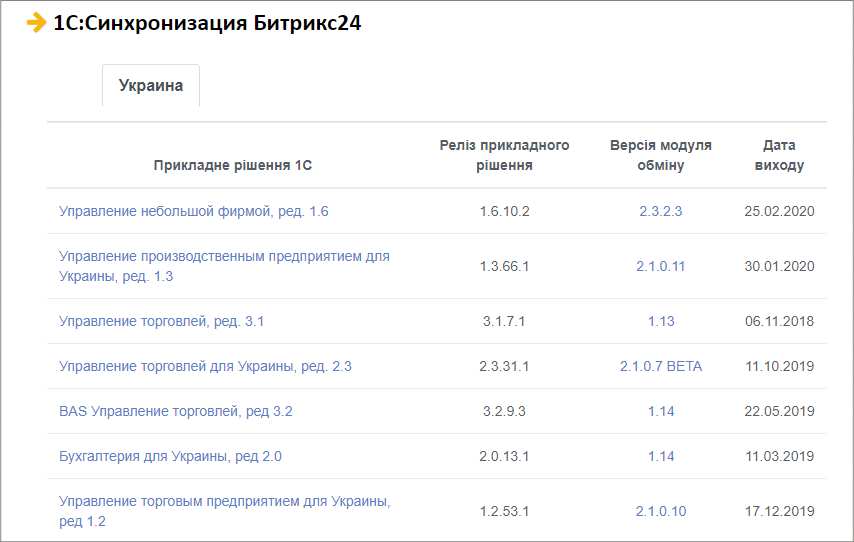Click column header Прикладне рішення 1С
This screenshot has width=854, height=542.
pos(233,166)
